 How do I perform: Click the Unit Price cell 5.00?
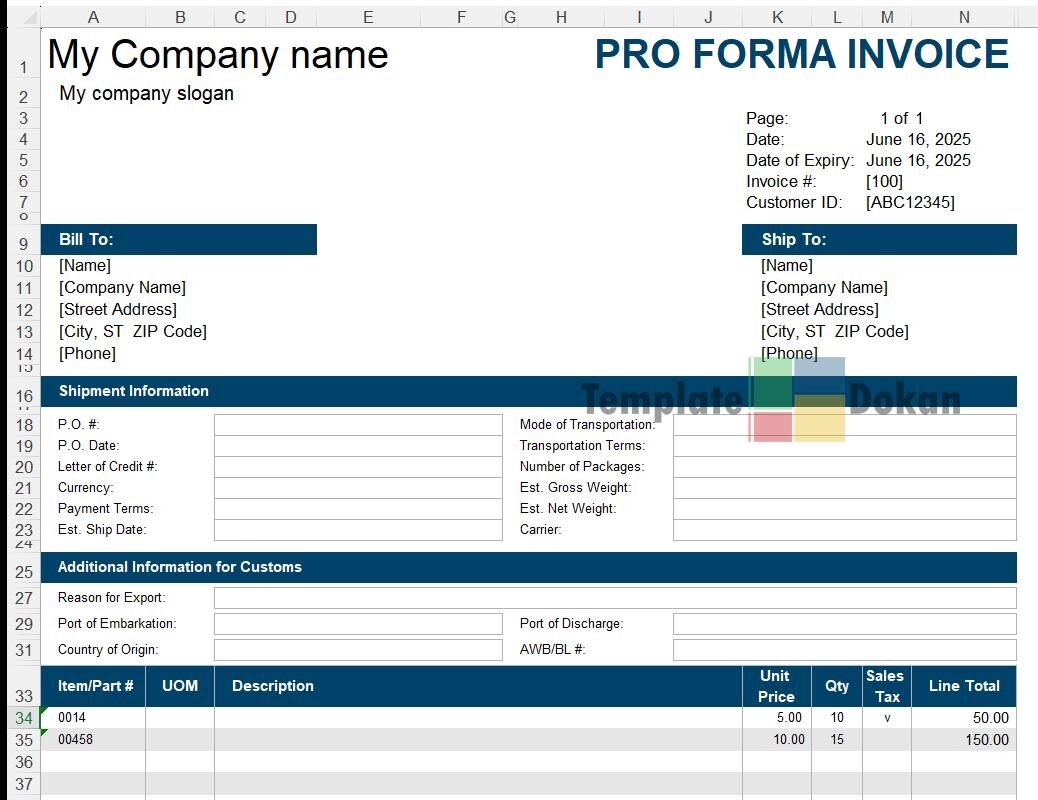click(x=777, y=718)
